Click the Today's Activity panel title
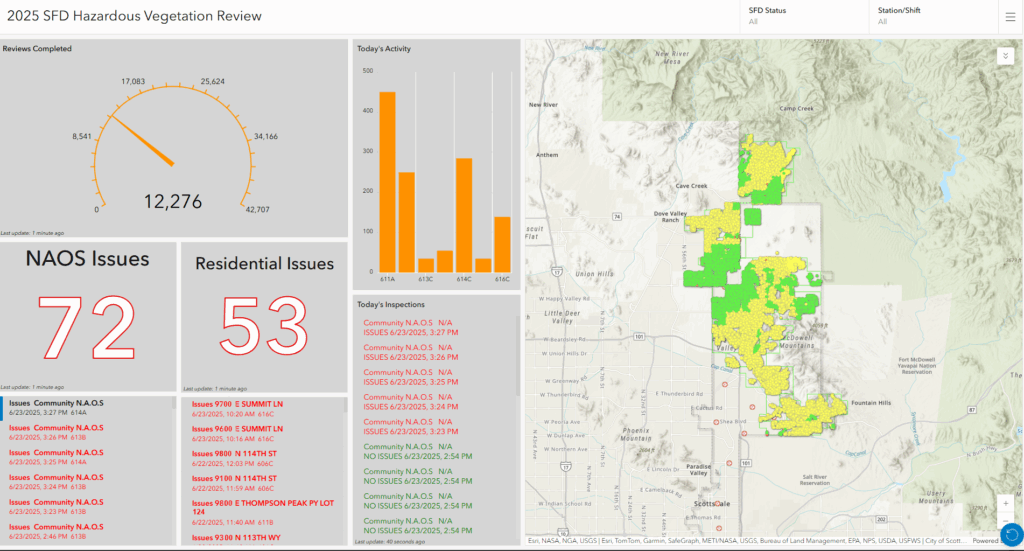The height and width of the screenshot is (551, 1024). coord(384,49)
